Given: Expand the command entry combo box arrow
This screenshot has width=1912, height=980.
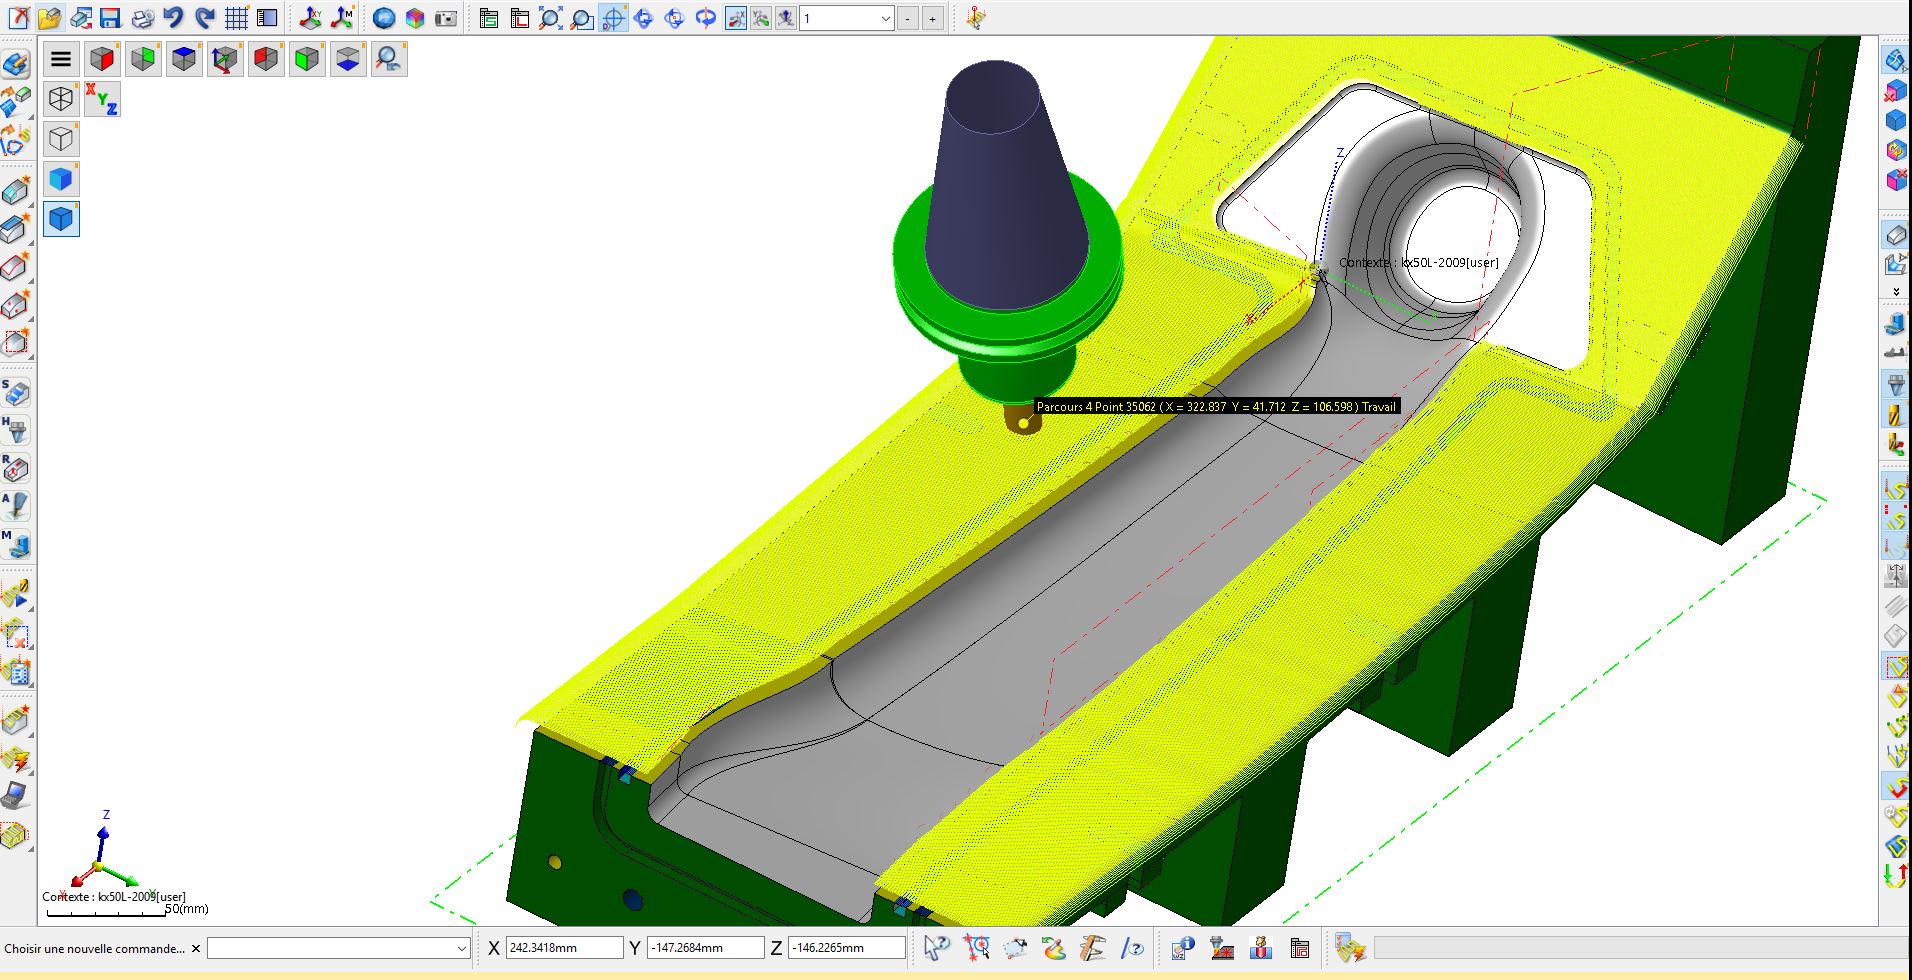Looking at the screenshot, I should [x=461, y=948].
